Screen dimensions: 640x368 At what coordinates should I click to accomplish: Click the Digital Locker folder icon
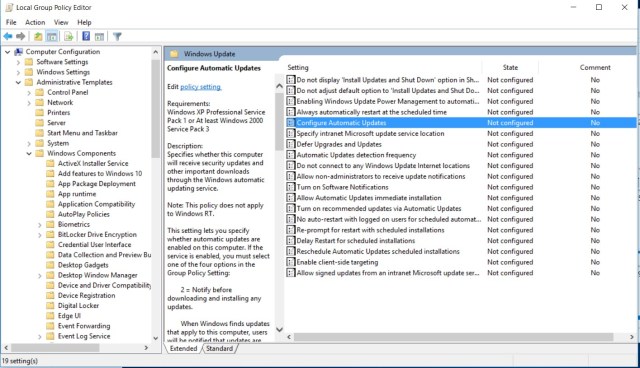[x=50, y=306]
